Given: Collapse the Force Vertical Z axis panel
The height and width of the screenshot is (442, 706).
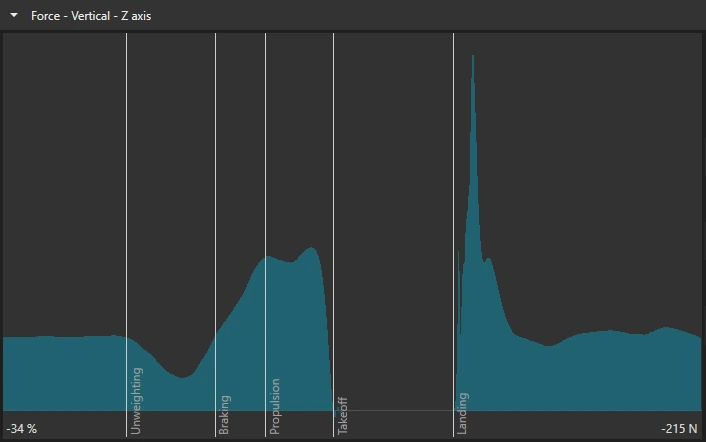Looking at the screenshot, I should pyautogui.click(x=14, y=15).
